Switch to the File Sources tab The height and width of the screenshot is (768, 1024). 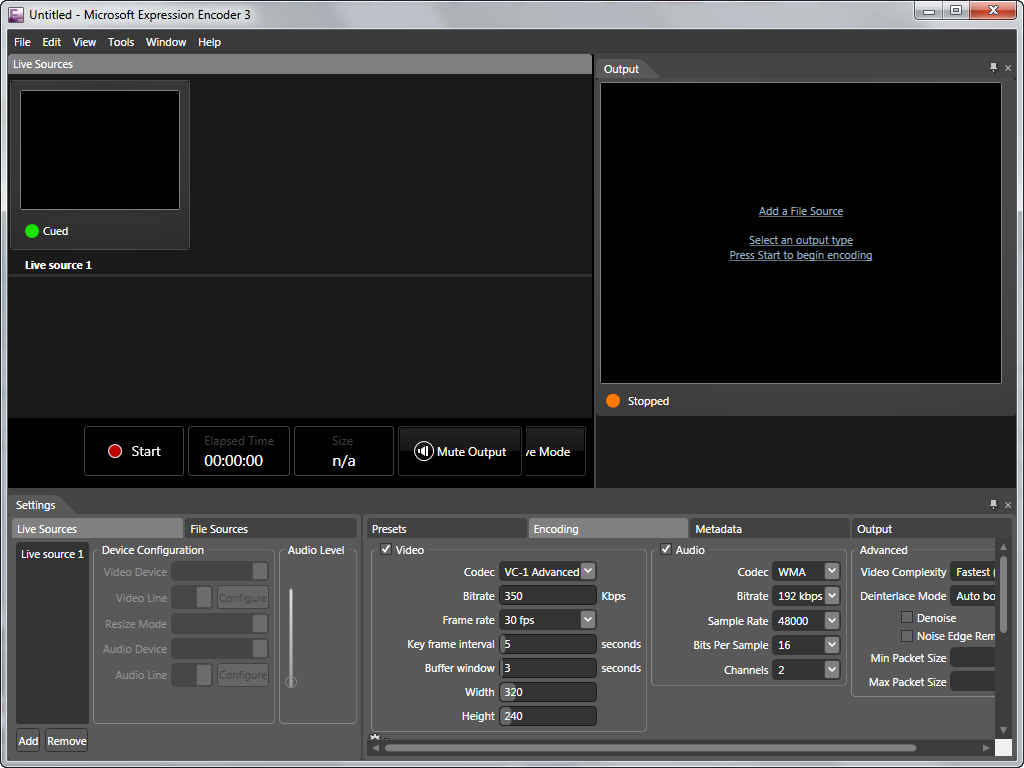(x=270, y=528)
